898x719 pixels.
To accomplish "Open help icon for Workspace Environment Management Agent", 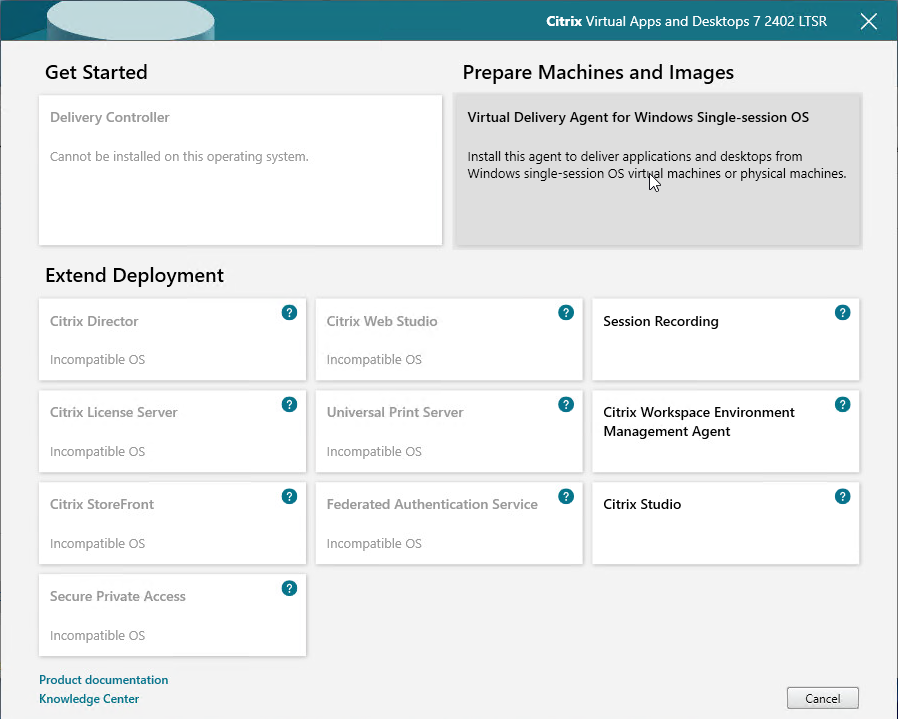I will click(x=842, y=404).
